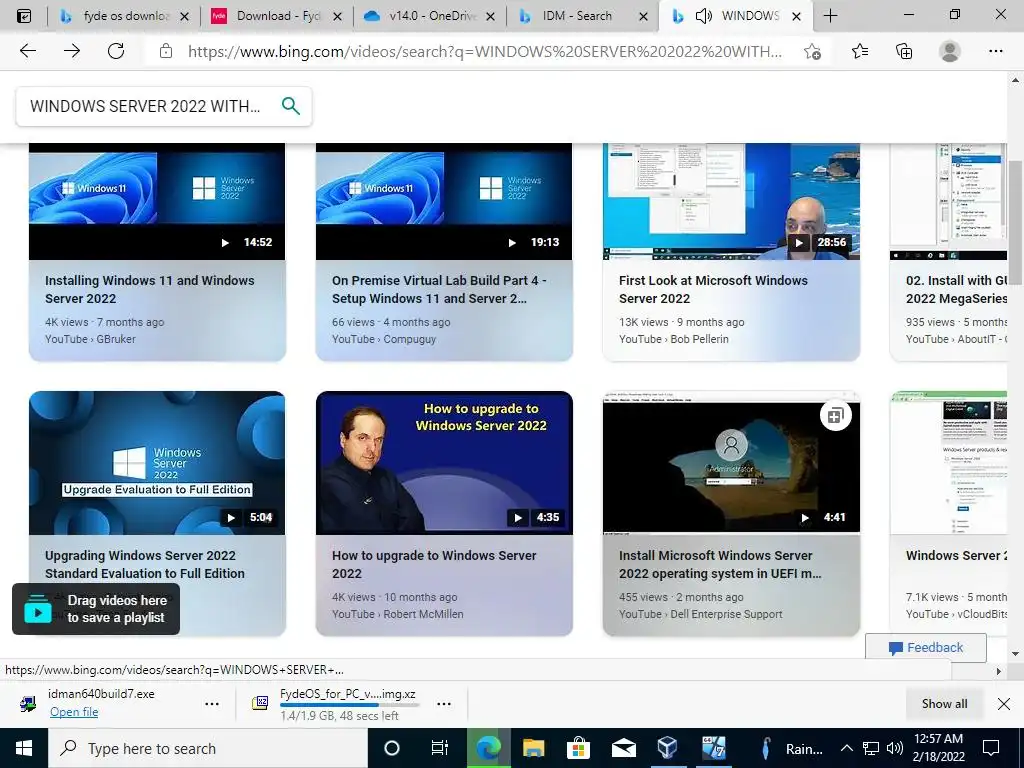The width and height of the screenshot is (1024, 768).
Task: Send Feedback to Bing
Action: tap(926, 648)
